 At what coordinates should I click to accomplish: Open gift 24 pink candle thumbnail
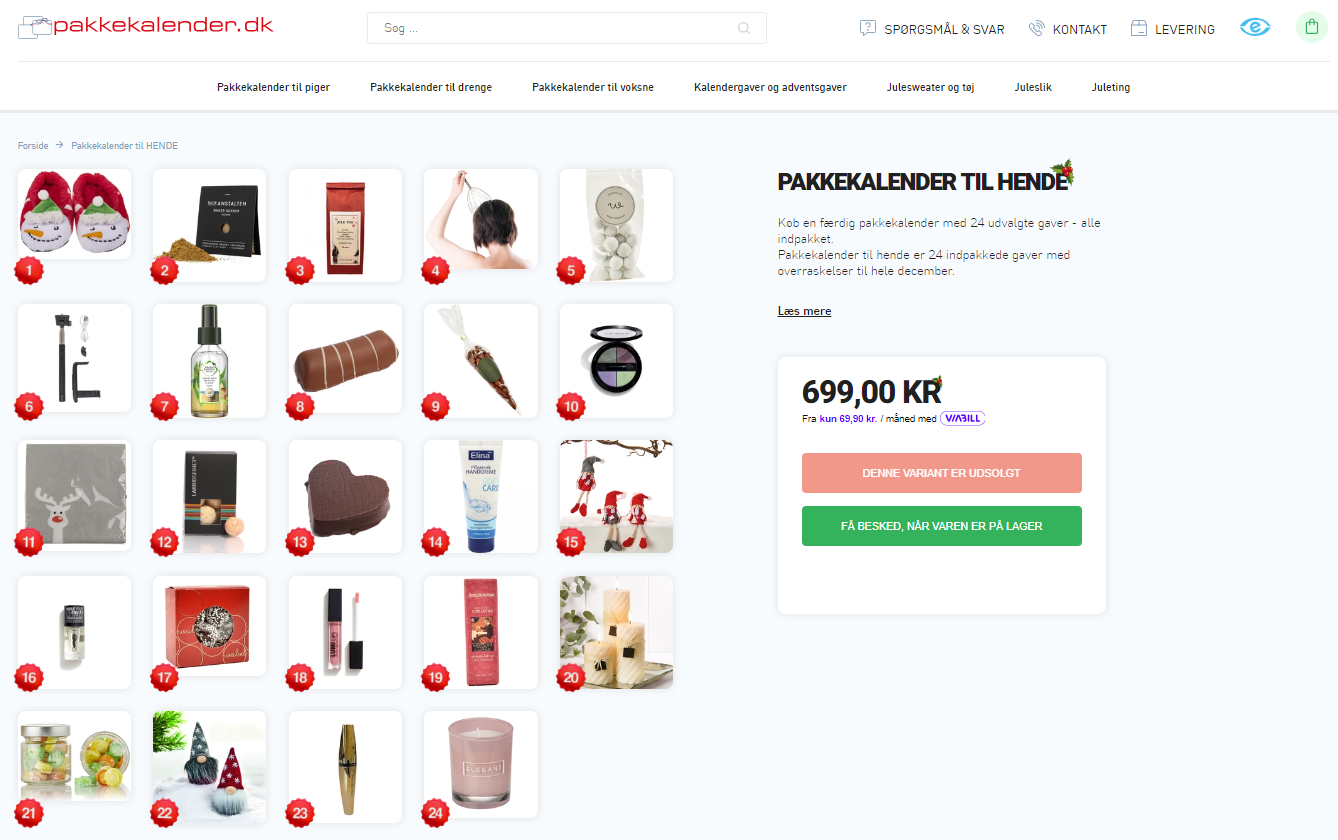click(481, 764)
